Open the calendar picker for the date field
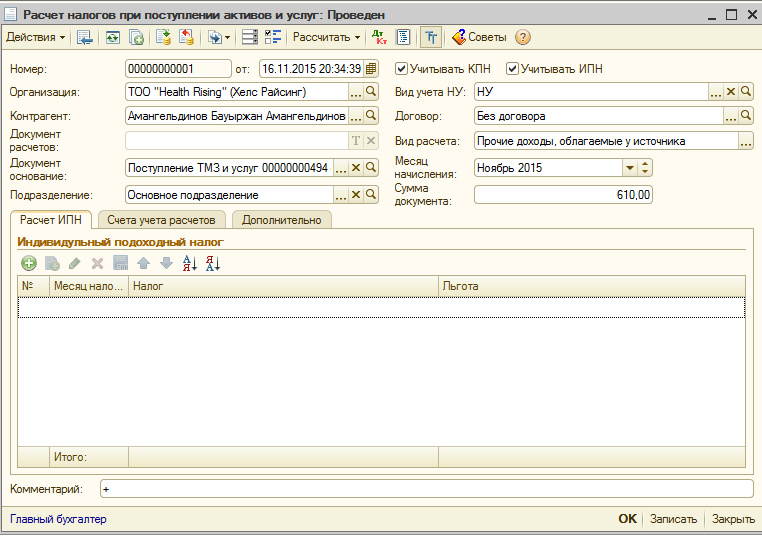Image resolution: width=762 pixels, height=537 pixels. [371, 69]
